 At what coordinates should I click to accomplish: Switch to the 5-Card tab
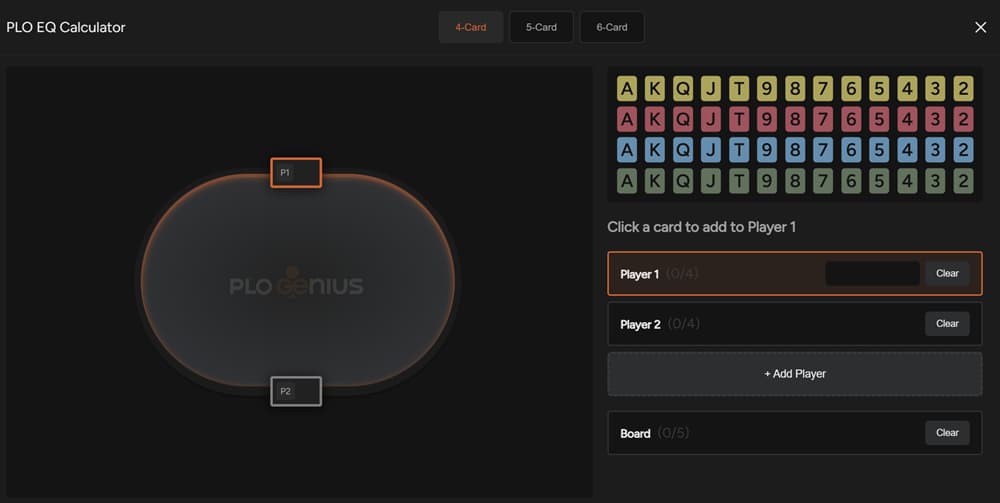tap(541, 27)
